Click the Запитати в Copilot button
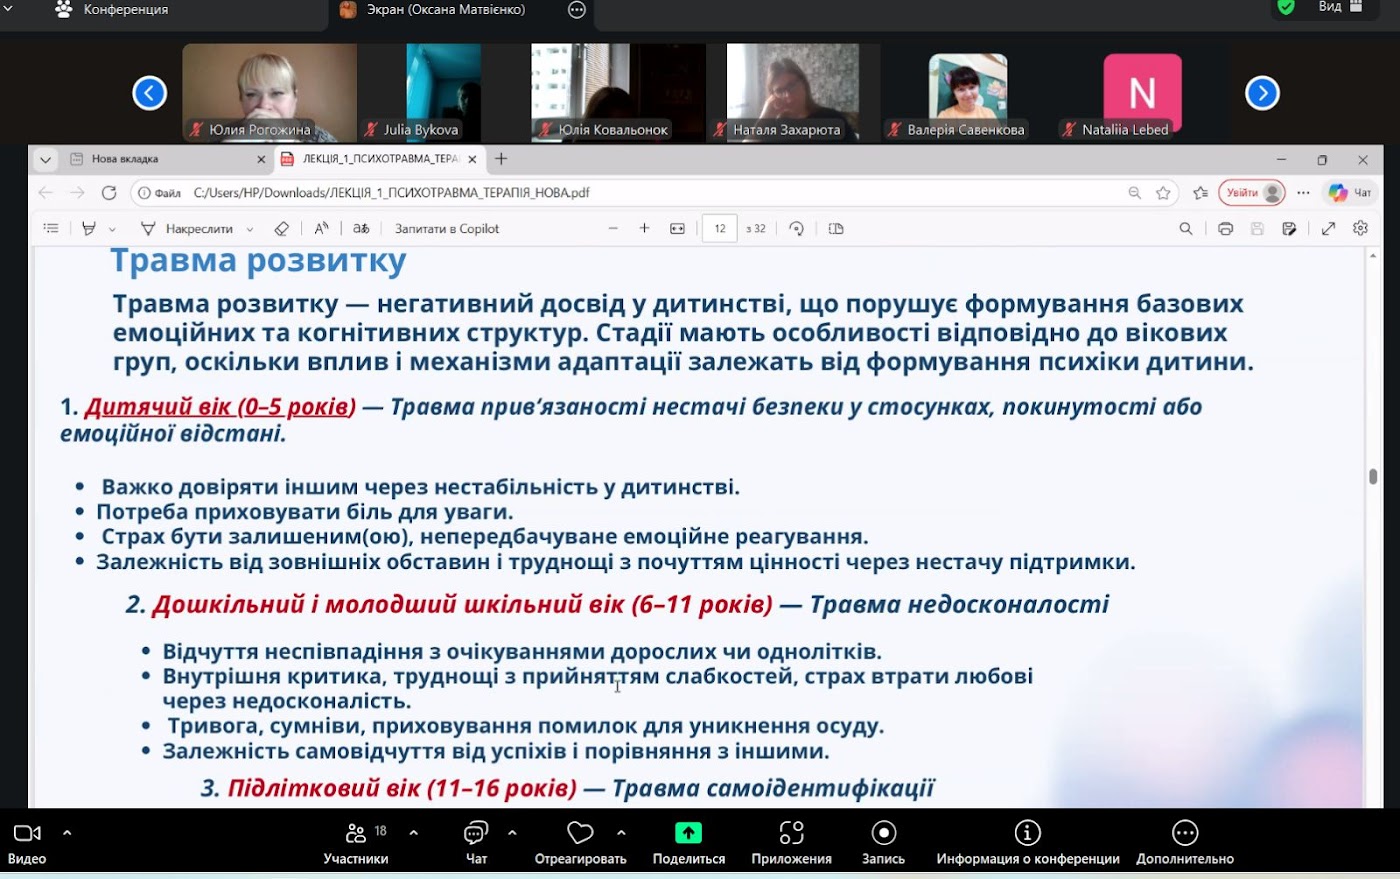Viewport: 1400px width, 879px height. (x=447, y=229)
